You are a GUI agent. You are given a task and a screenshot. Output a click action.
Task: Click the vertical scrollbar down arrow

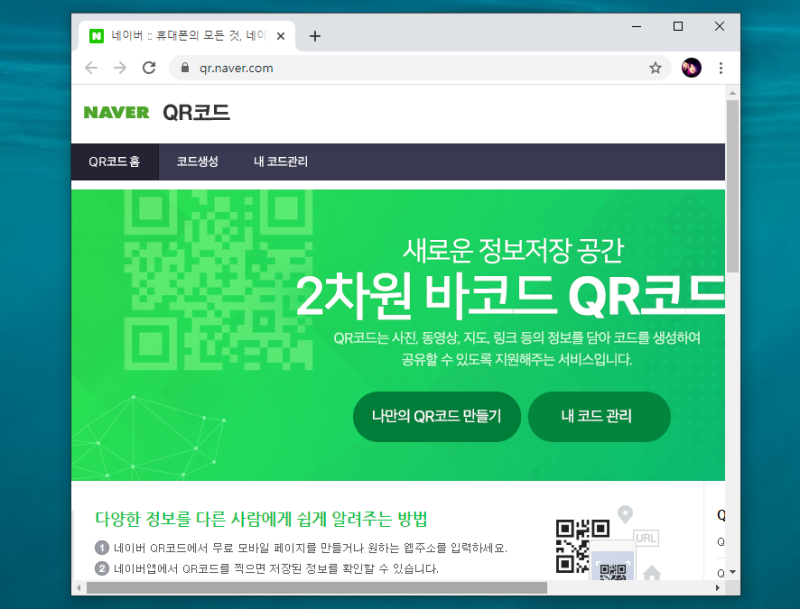click(x=733, y=572)
